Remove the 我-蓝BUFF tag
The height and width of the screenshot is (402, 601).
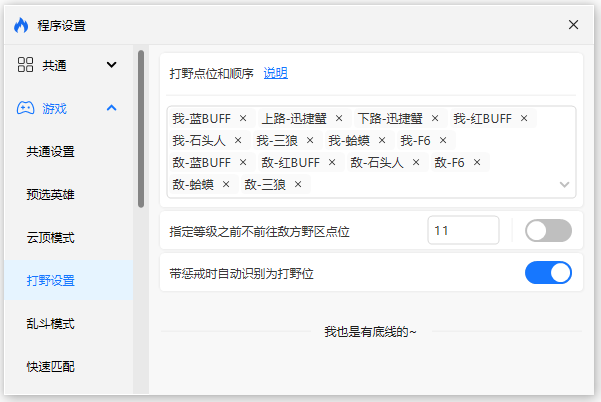point(243,119)
